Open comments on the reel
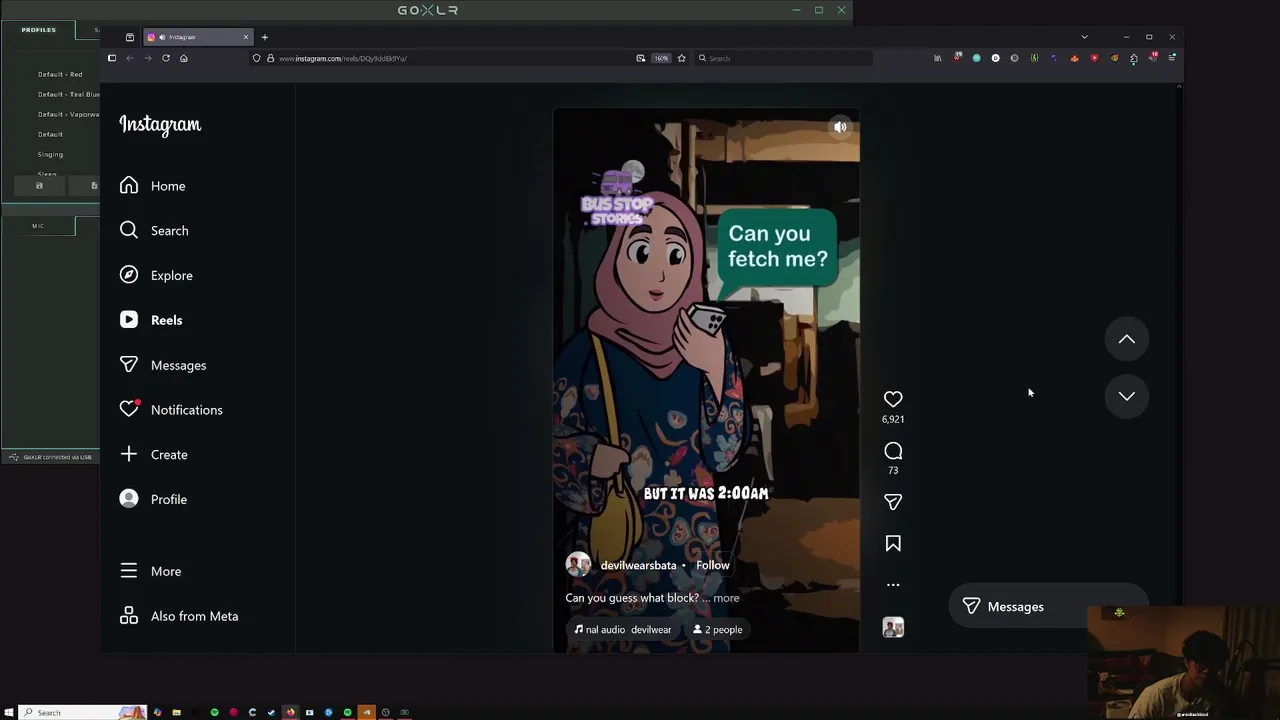1280x720 pixels. (893, 451)
